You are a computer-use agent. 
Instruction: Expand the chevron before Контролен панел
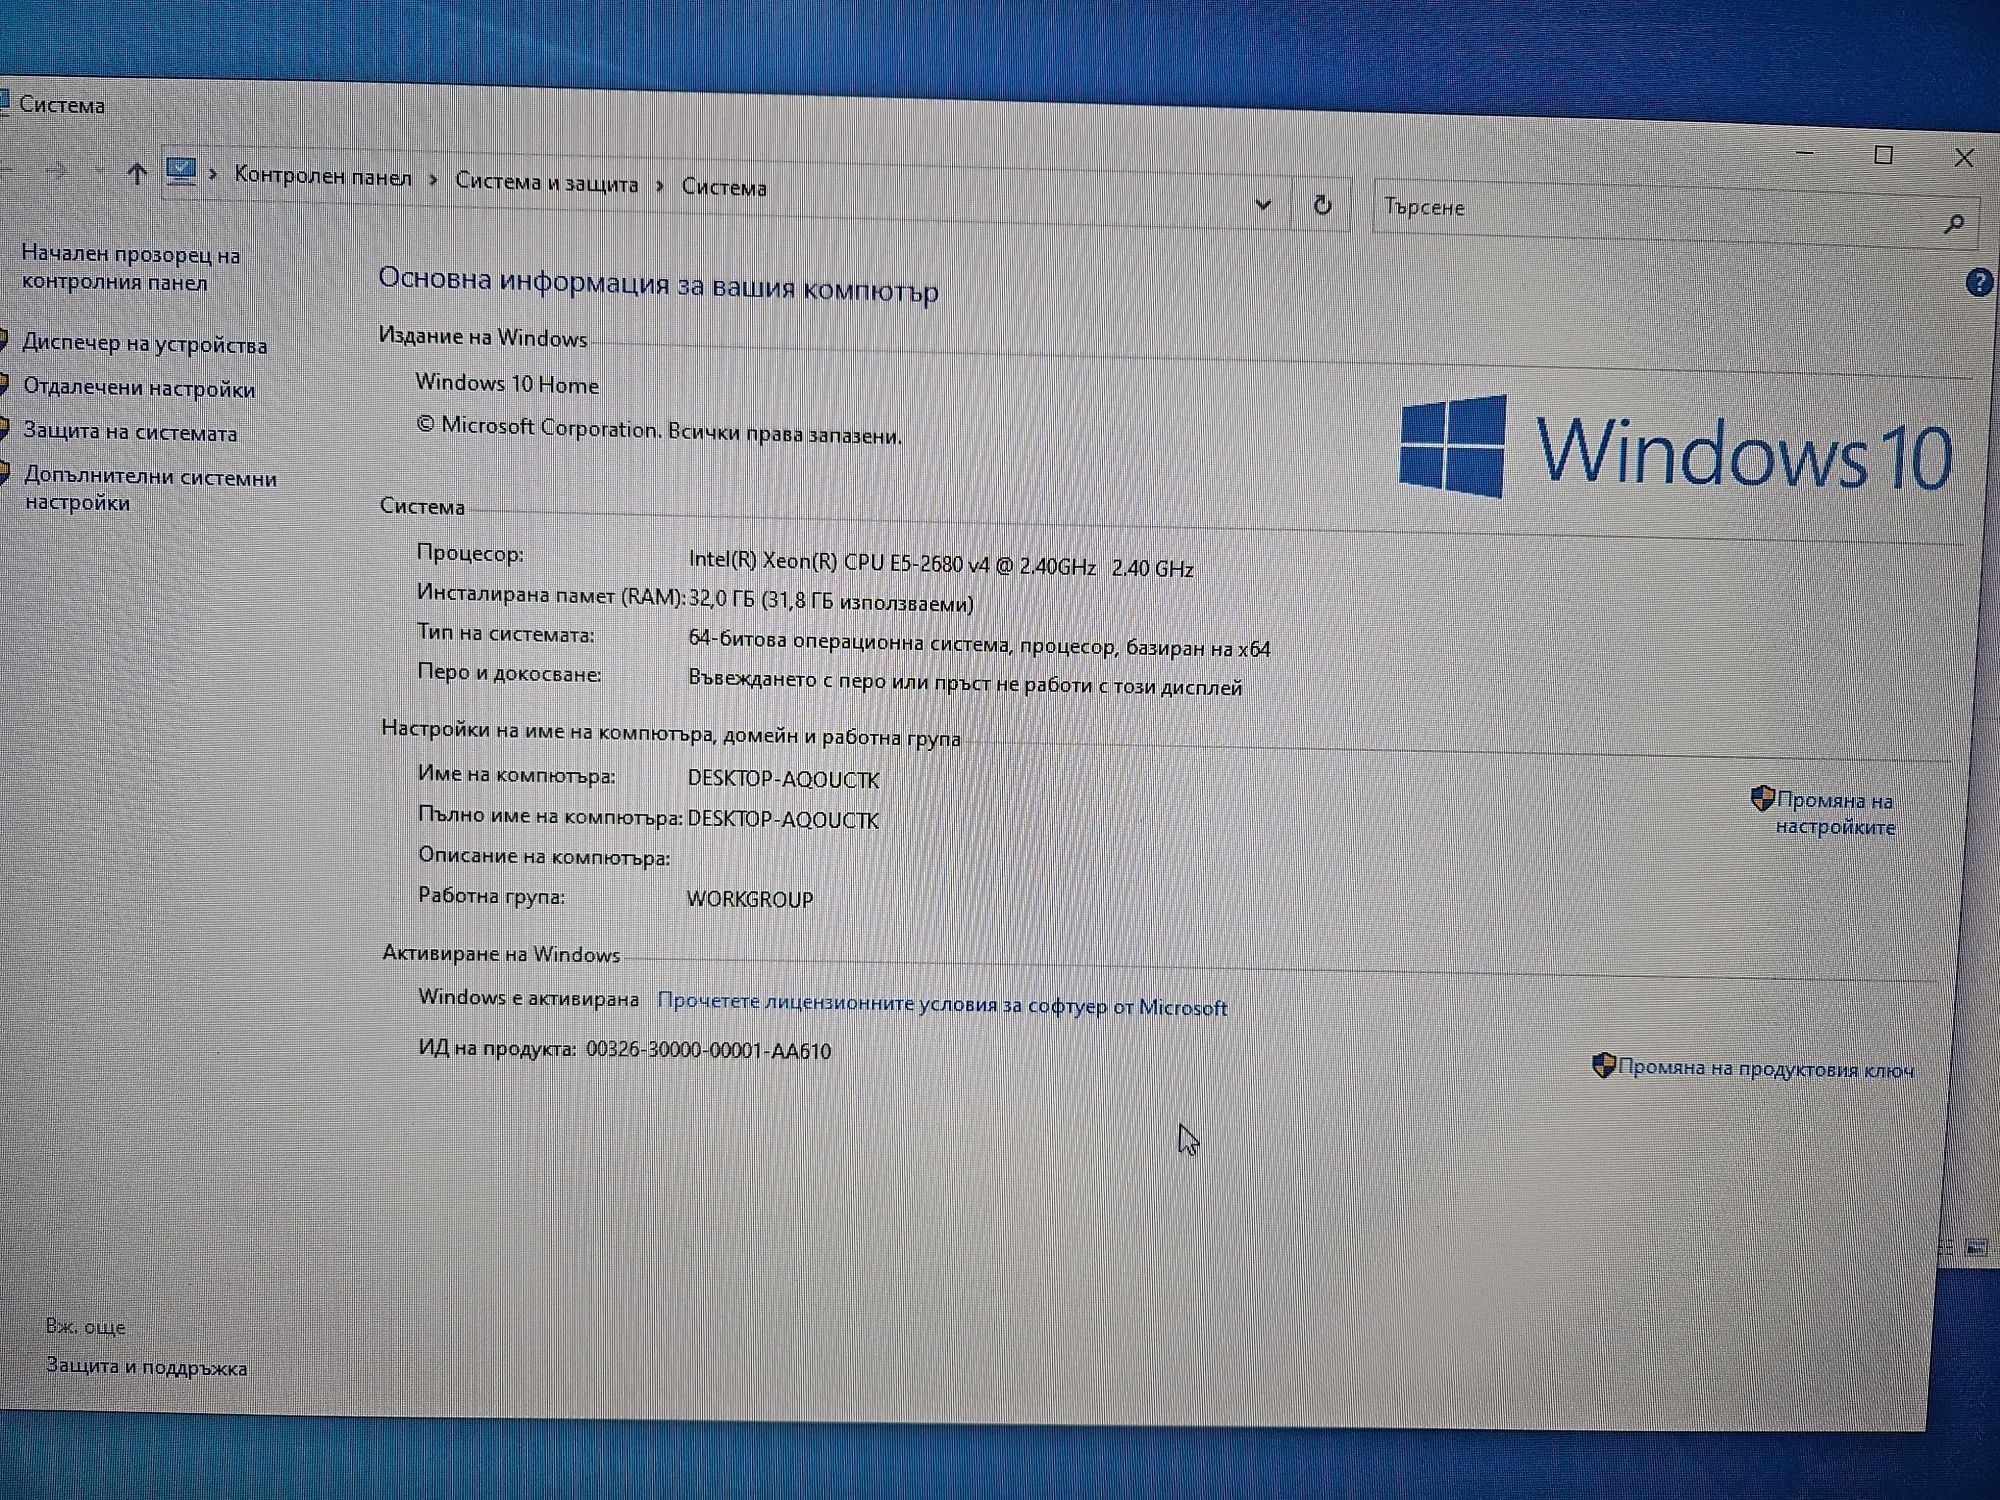pyautogui.click(x=212, y=174)
